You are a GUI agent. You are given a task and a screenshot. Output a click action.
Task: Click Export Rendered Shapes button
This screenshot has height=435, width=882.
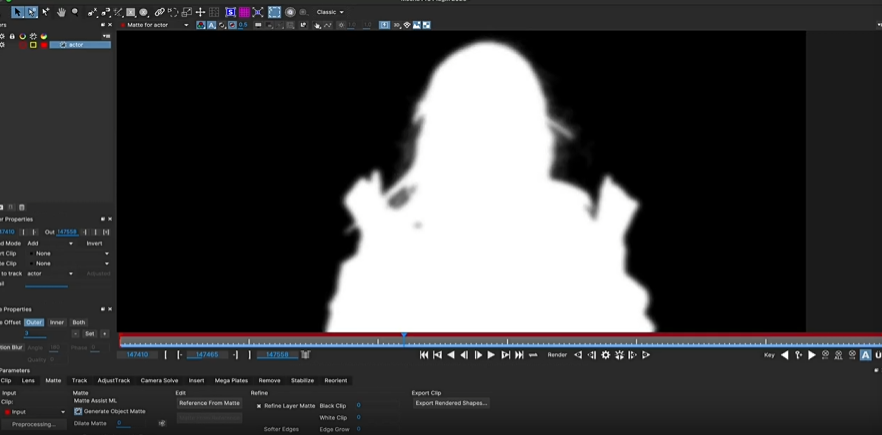pos(451,403)
